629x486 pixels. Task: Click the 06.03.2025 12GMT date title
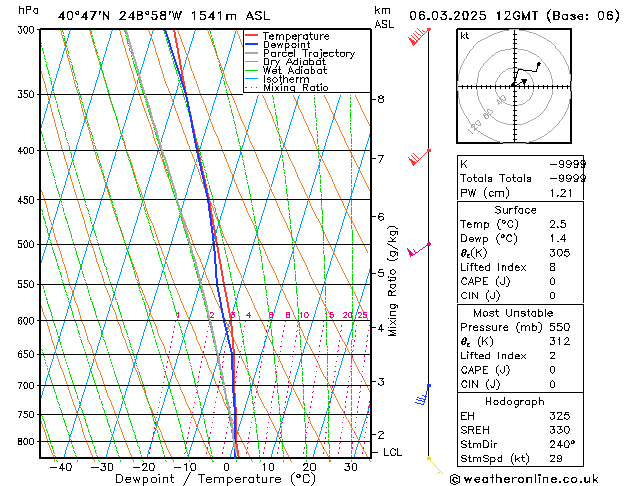coord(515,15)
